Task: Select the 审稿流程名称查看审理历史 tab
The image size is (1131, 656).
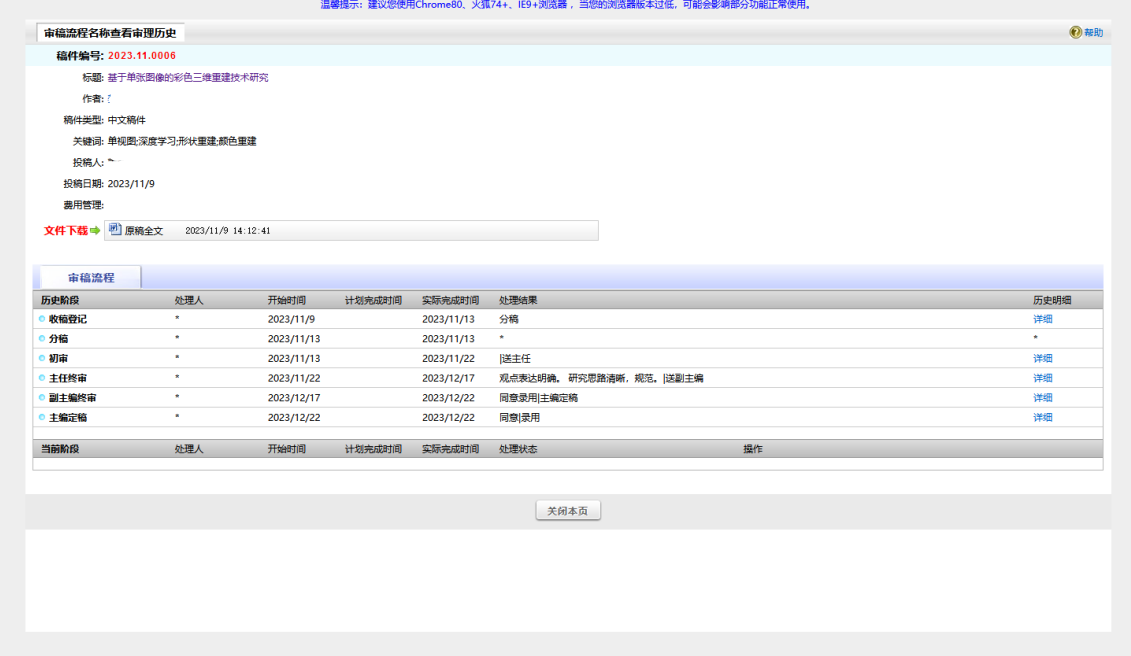Action: (x=110, y=33)
